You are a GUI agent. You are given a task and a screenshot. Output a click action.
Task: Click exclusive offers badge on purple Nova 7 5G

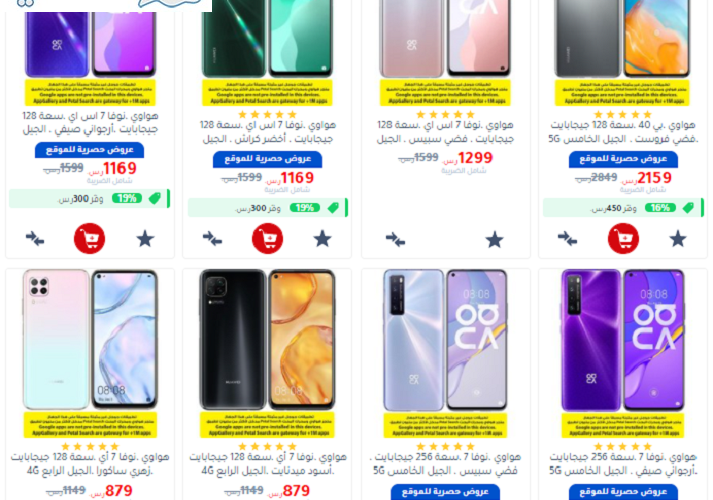(623, 492)
